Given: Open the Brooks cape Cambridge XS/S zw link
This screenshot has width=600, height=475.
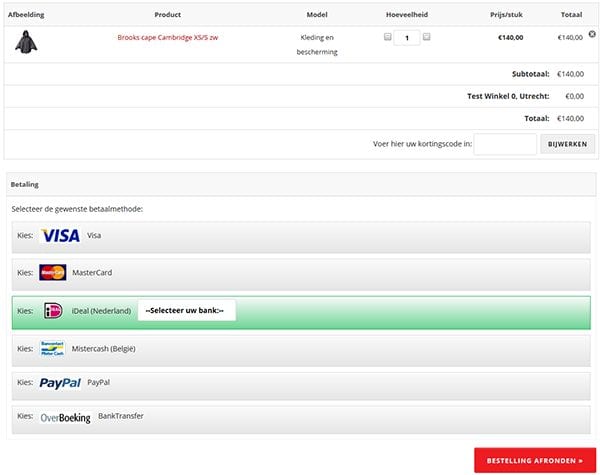Looking at the screenshot, I should pyautogui.click(x=168, y=38).
